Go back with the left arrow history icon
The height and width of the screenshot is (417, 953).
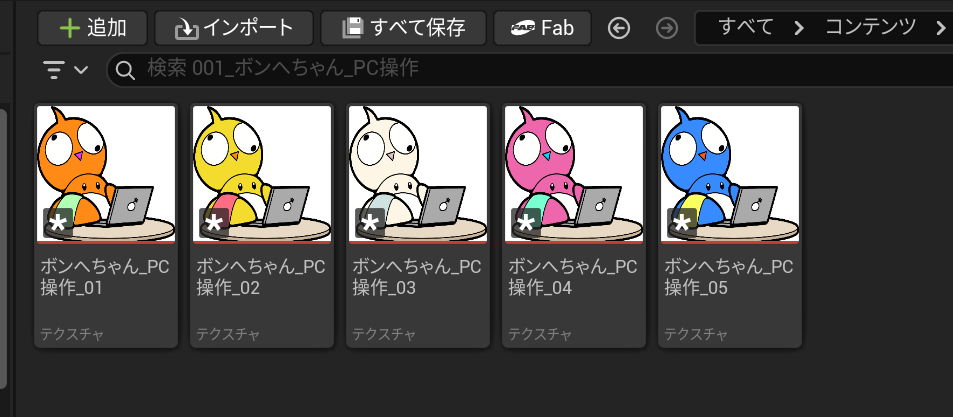619,28
